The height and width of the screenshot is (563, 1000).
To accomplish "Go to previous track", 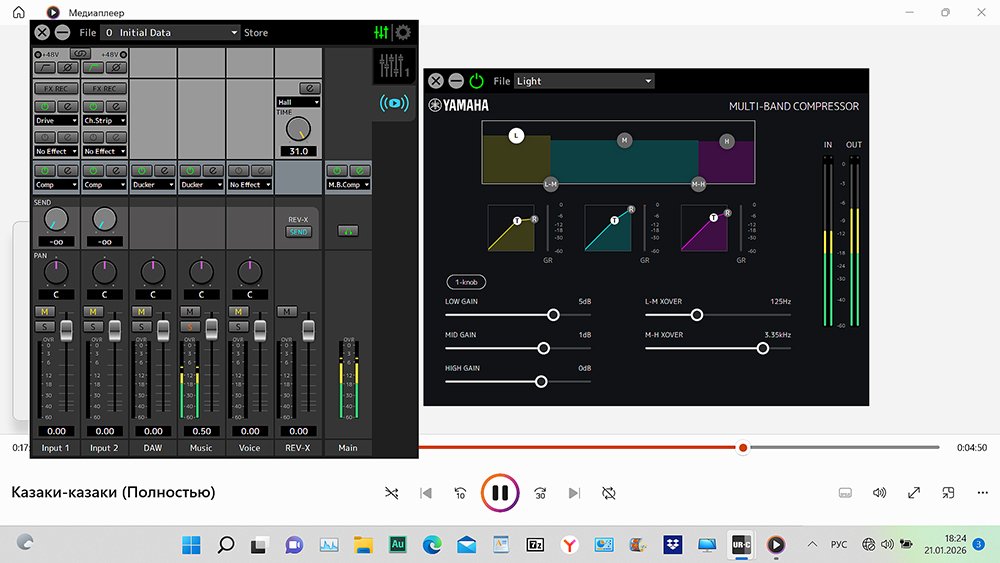I will pyautogui.click(x=426, y=493).
